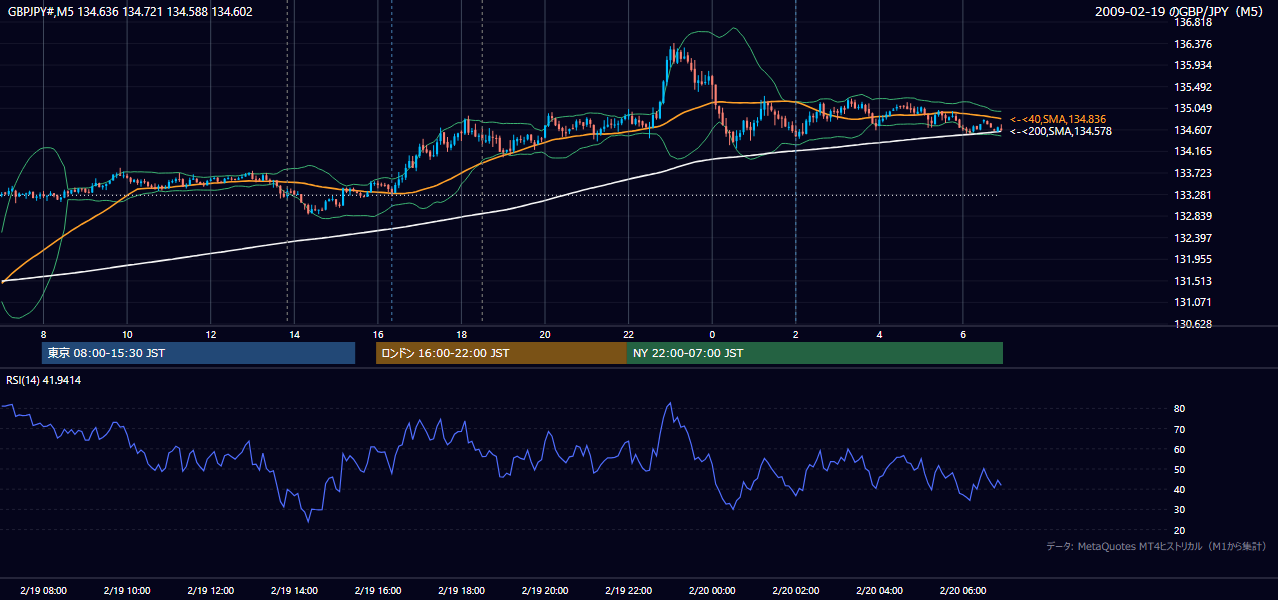Click the RSI 60 level label
The height and width of the screenshot is (600, 1278).
[1179, 449]
